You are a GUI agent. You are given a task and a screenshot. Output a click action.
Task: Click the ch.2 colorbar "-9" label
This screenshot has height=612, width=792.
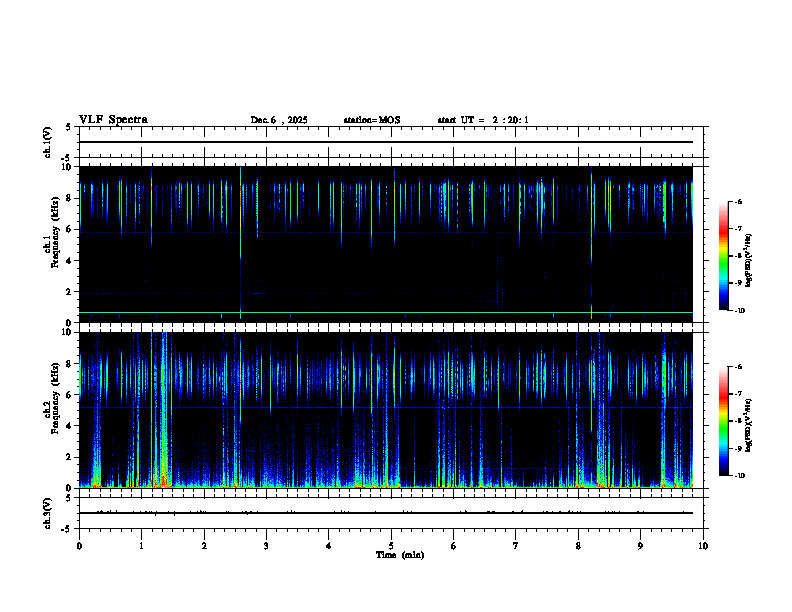point(738,448)
